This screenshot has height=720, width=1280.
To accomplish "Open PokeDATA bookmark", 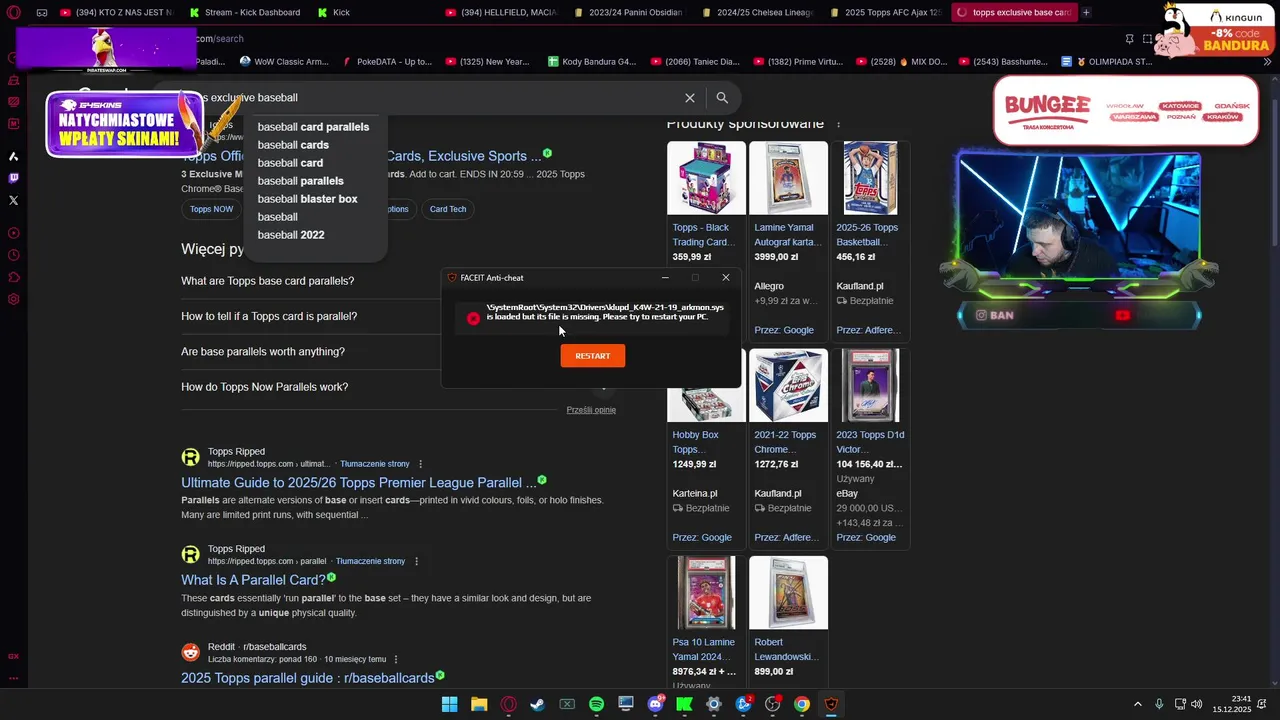I will pos(386,62).
